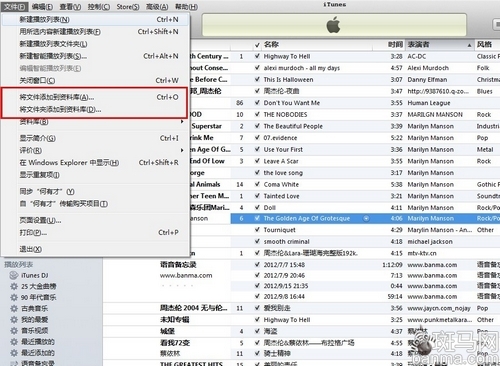The image size is (500, 366).
Task: Uncheck the smooth criminal checkbox
Action: 257,241
